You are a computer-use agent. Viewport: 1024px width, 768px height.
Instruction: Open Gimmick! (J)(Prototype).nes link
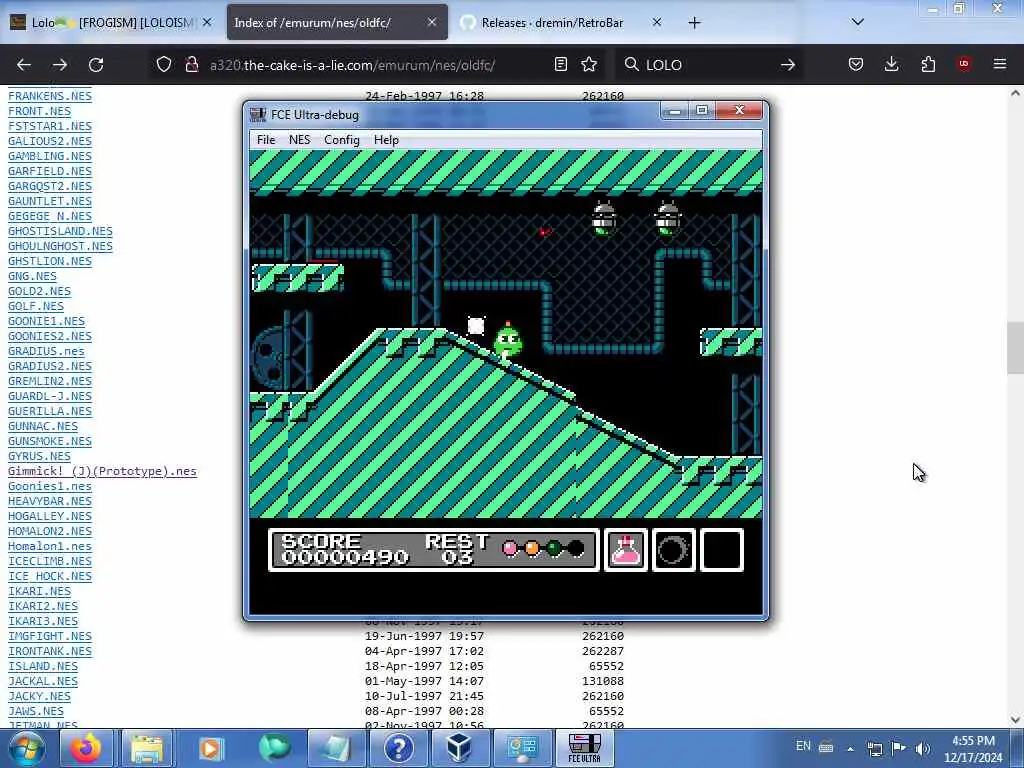pos(102,471)
